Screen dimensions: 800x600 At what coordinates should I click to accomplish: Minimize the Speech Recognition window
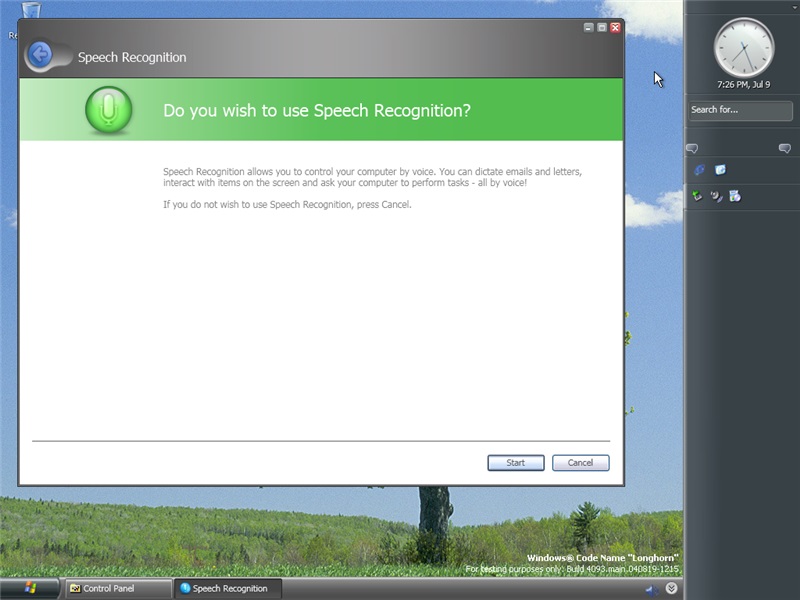(x=588, y=28)
